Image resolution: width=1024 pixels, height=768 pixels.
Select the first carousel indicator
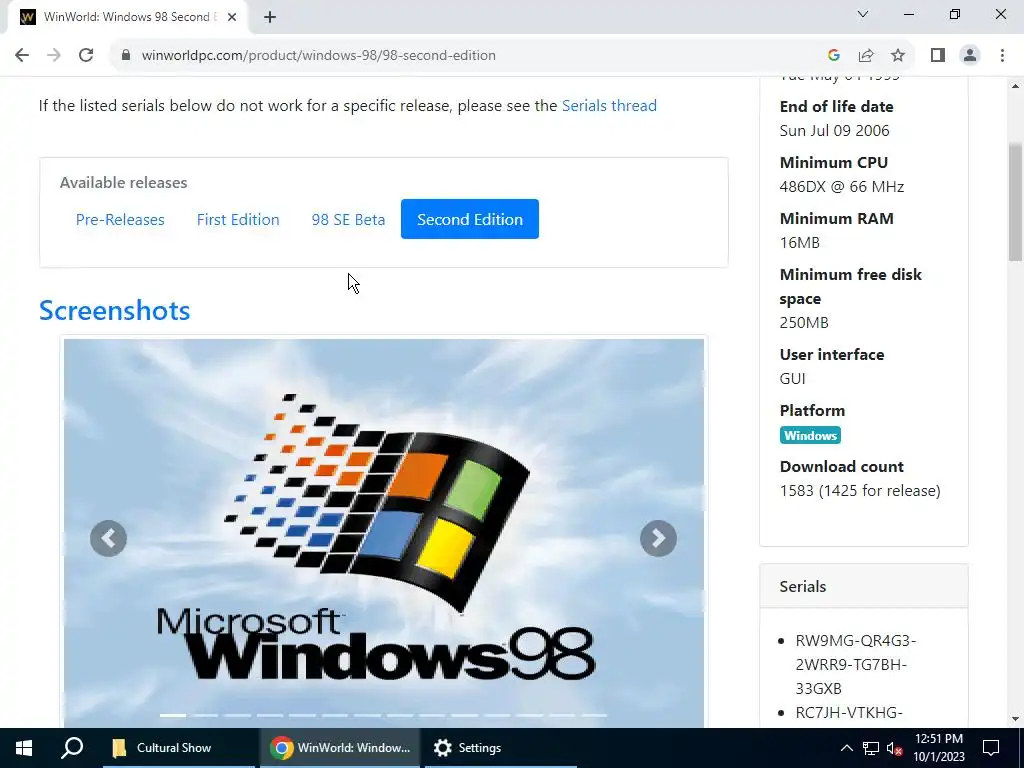172,716
